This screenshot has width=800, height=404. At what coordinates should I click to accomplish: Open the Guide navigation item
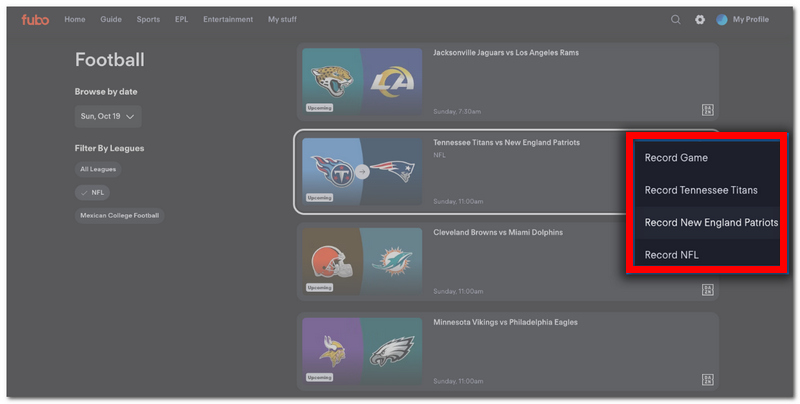click(111, 19)
